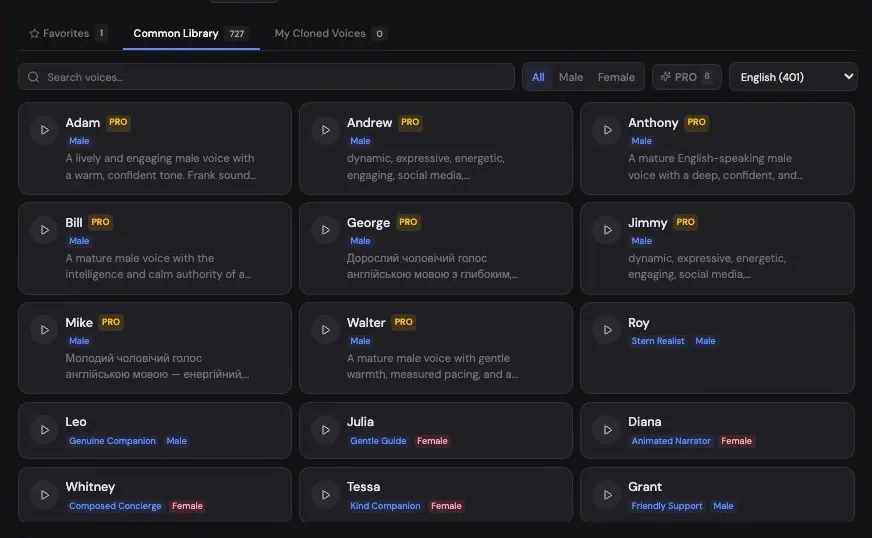The width and height of the screenshot is (872, 538).
Task: Play George's voice preview
Action: coord(326,230)
